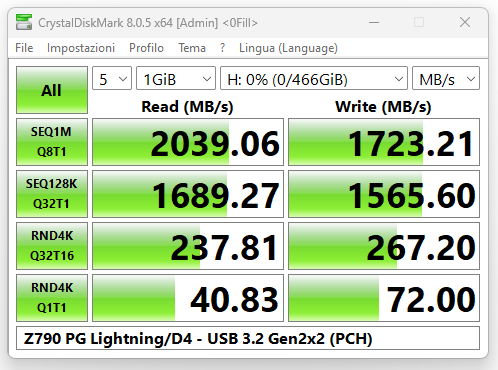Start the SEQ128K Q32T1 test
Screen dimensions: 498x370
52,194
